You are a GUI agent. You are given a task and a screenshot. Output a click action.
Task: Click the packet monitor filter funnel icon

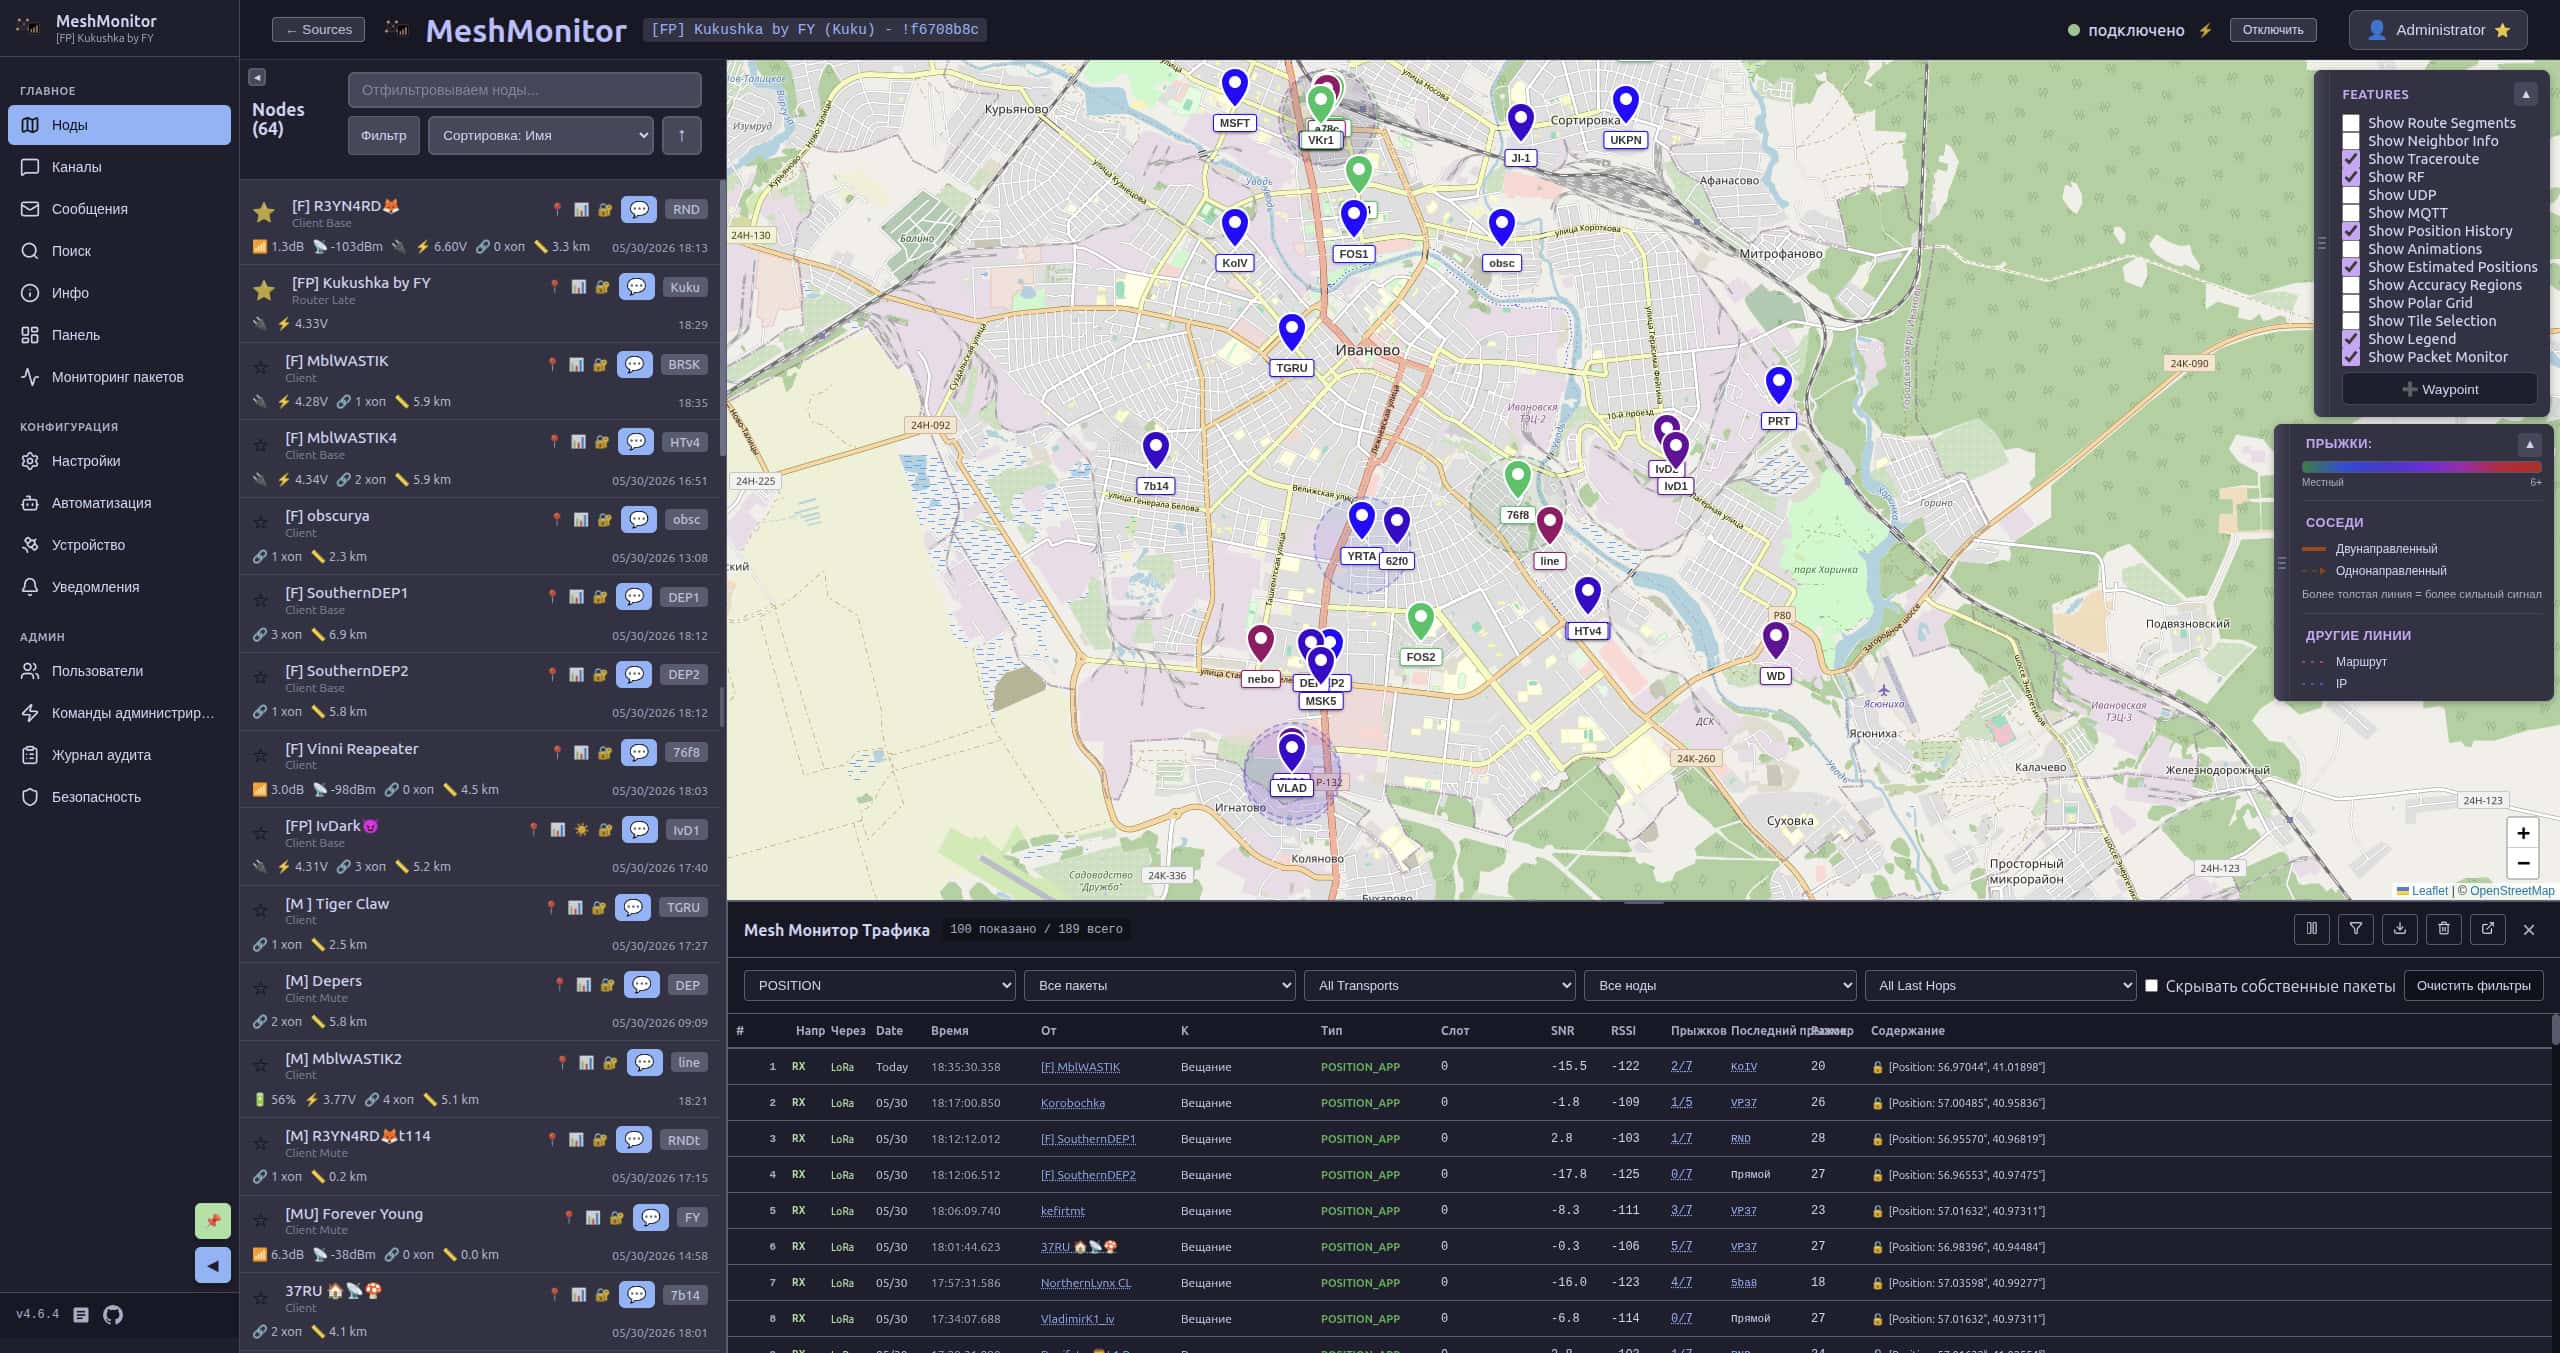(2356, 929)
